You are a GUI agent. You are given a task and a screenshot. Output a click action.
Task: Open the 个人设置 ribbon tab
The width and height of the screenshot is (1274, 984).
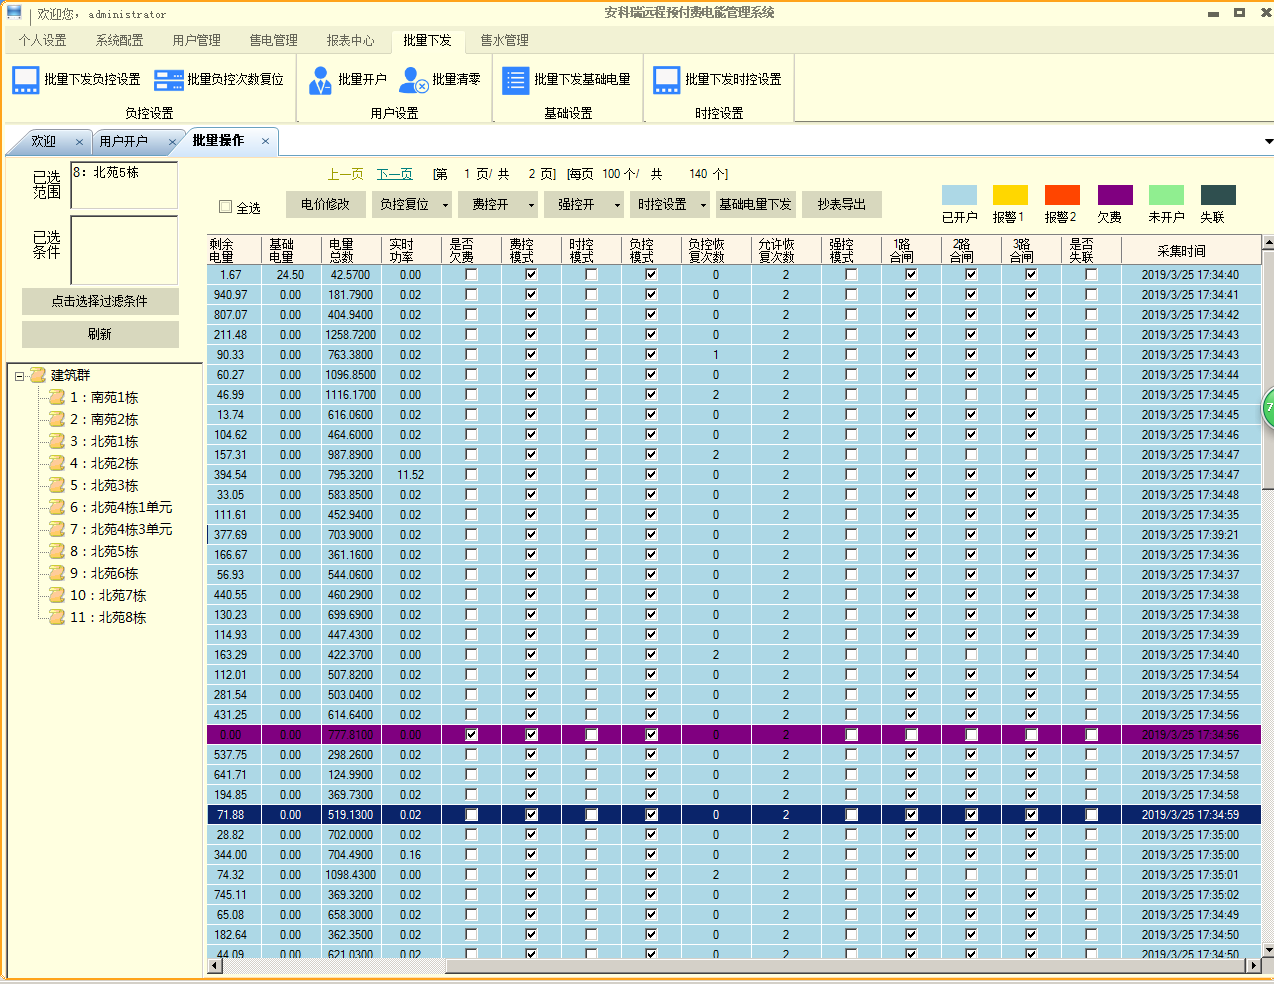click(x=42, y=40)
